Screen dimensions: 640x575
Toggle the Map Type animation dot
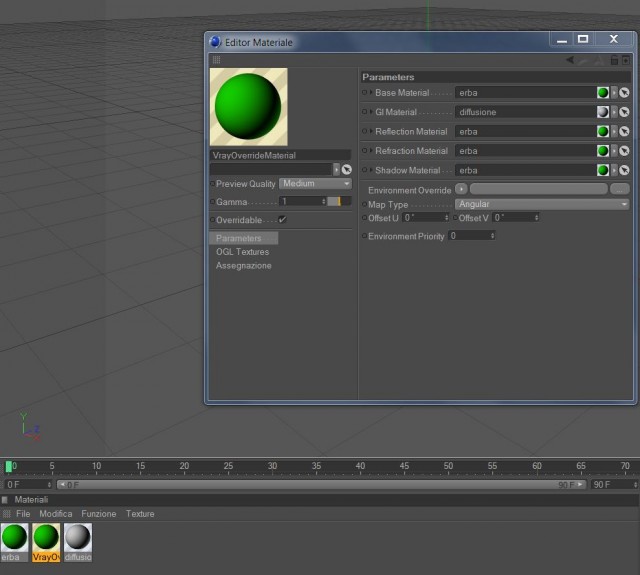coord(364,204)
